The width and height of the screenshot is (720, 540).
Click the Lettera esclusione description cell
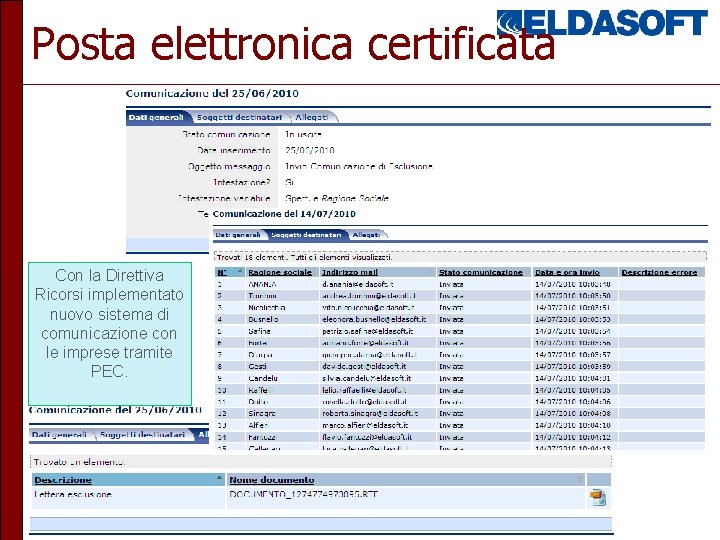point(73,495)
